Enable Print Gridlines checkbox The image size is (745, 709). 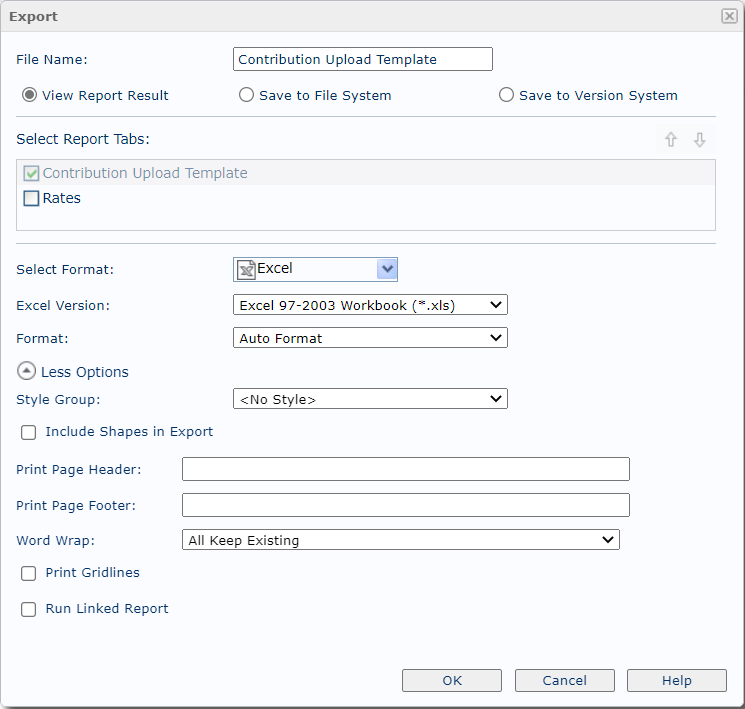29,573
